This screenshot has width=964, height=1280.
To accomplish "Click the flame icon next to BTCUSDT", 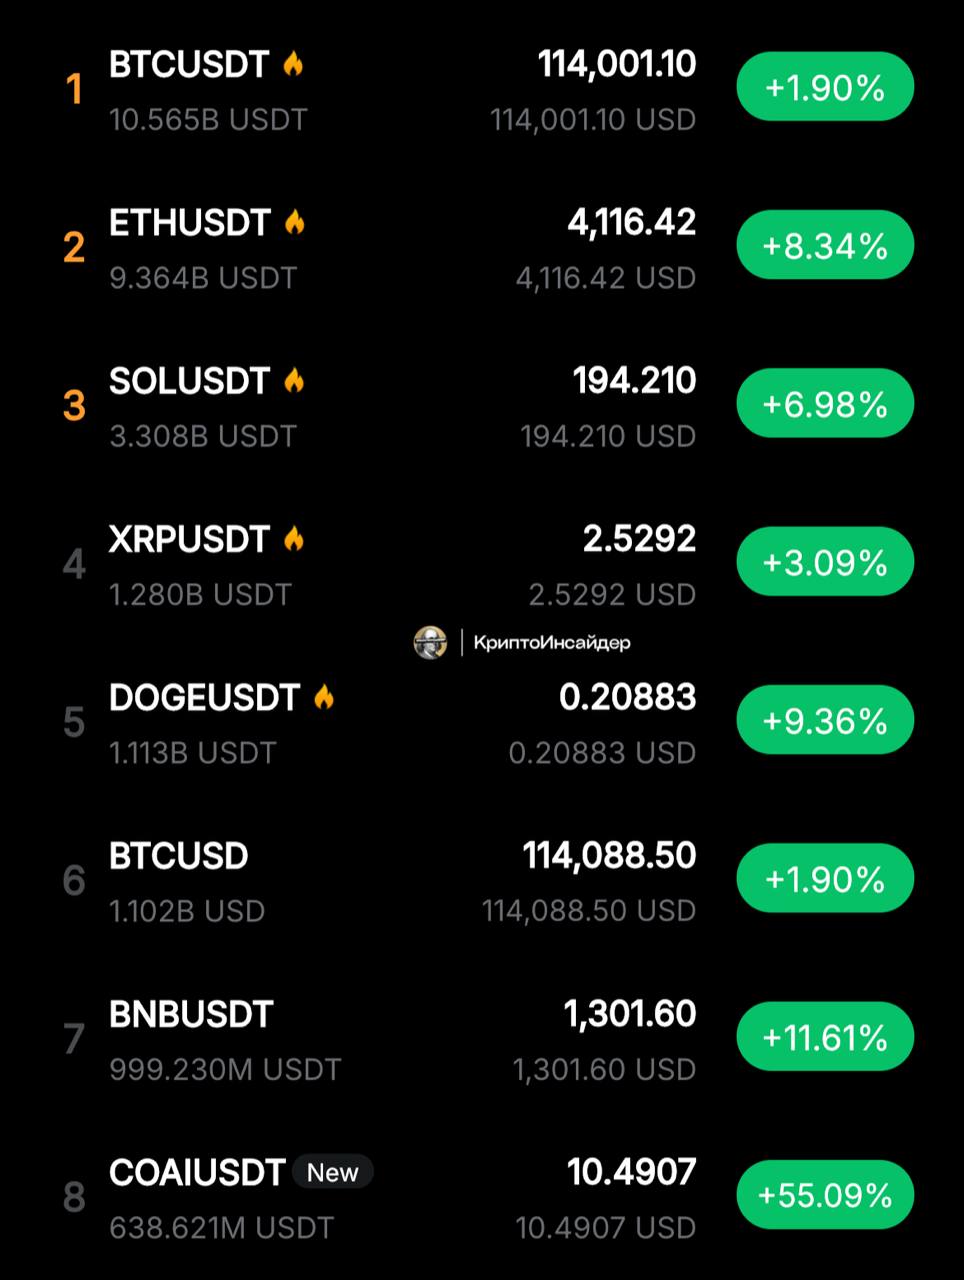I will click(x=293, y=64).
